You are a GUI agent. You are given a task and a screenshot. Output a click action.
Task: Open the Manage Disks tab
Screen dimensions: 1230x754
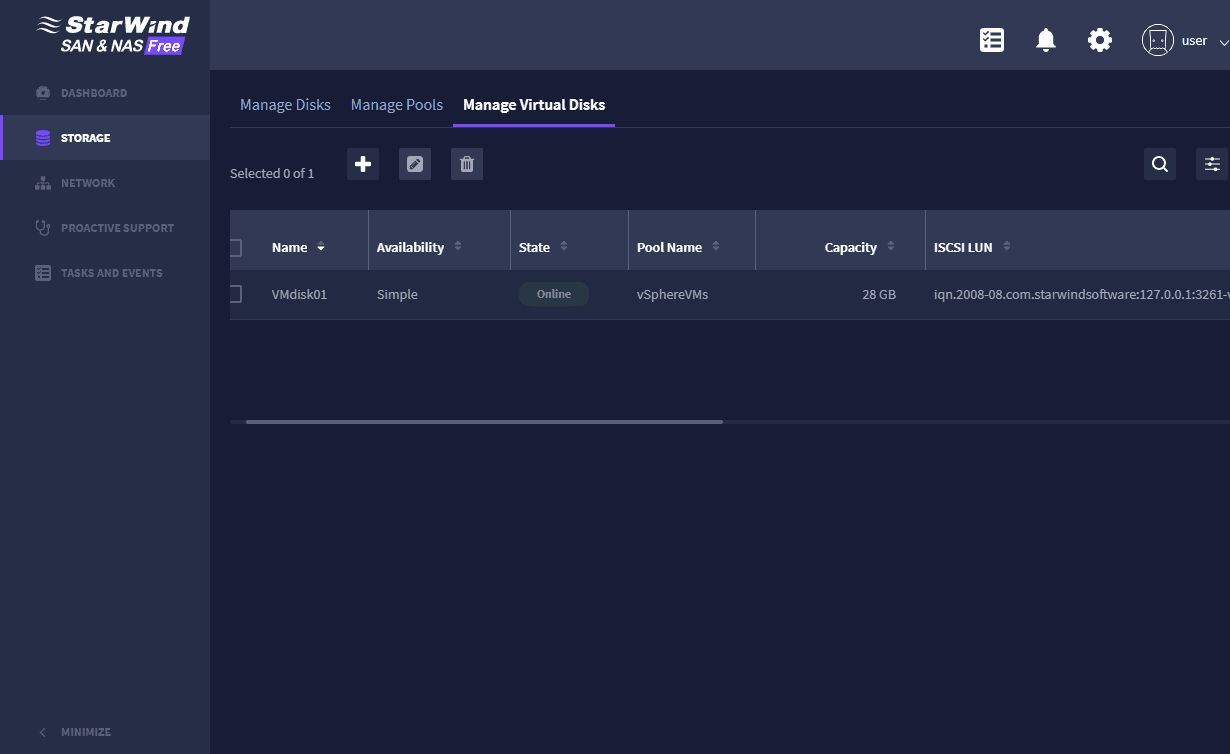(285, 104)
